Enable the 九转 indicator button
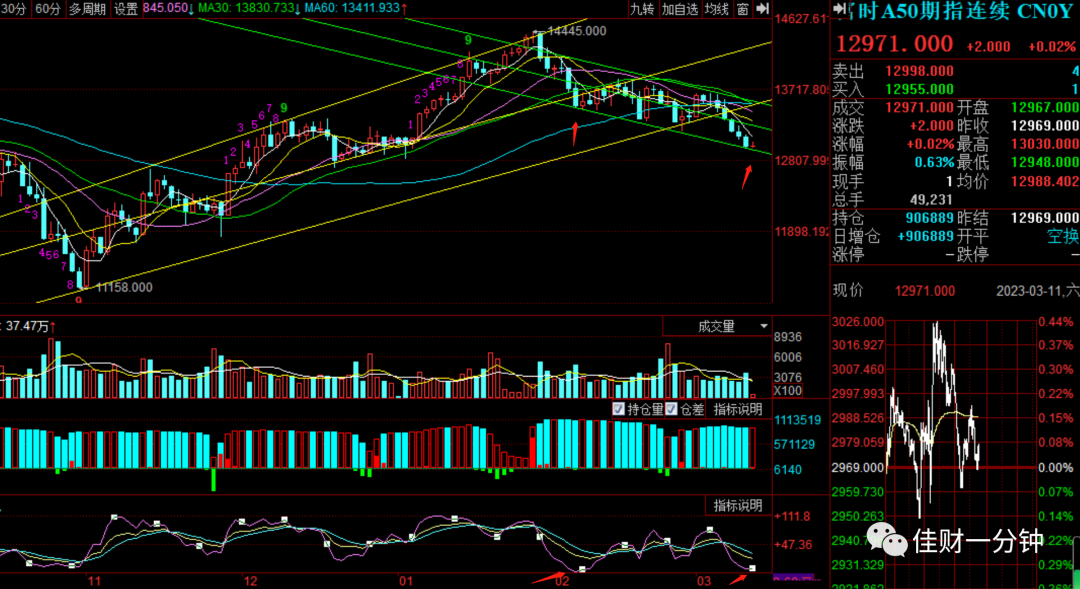The image size is (1080, 589). [642, 9]
